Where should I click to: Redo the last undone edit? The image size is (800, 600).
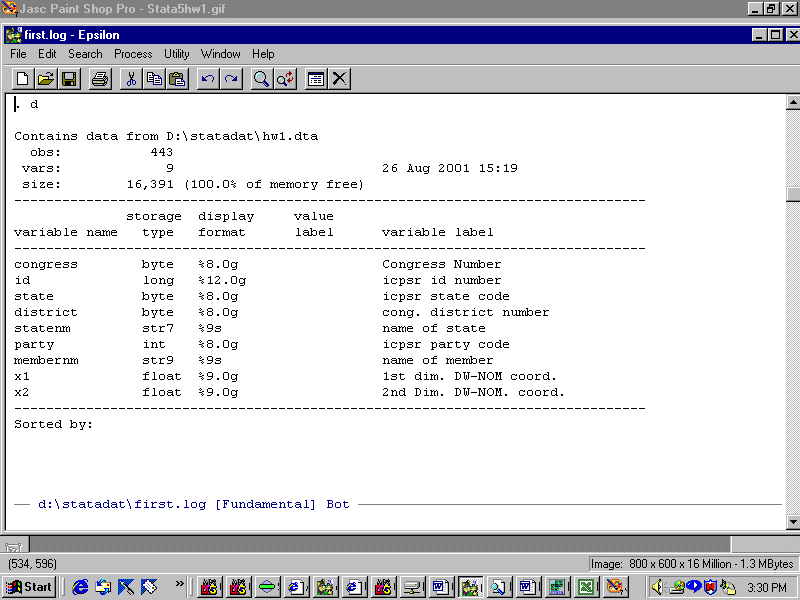231,79
